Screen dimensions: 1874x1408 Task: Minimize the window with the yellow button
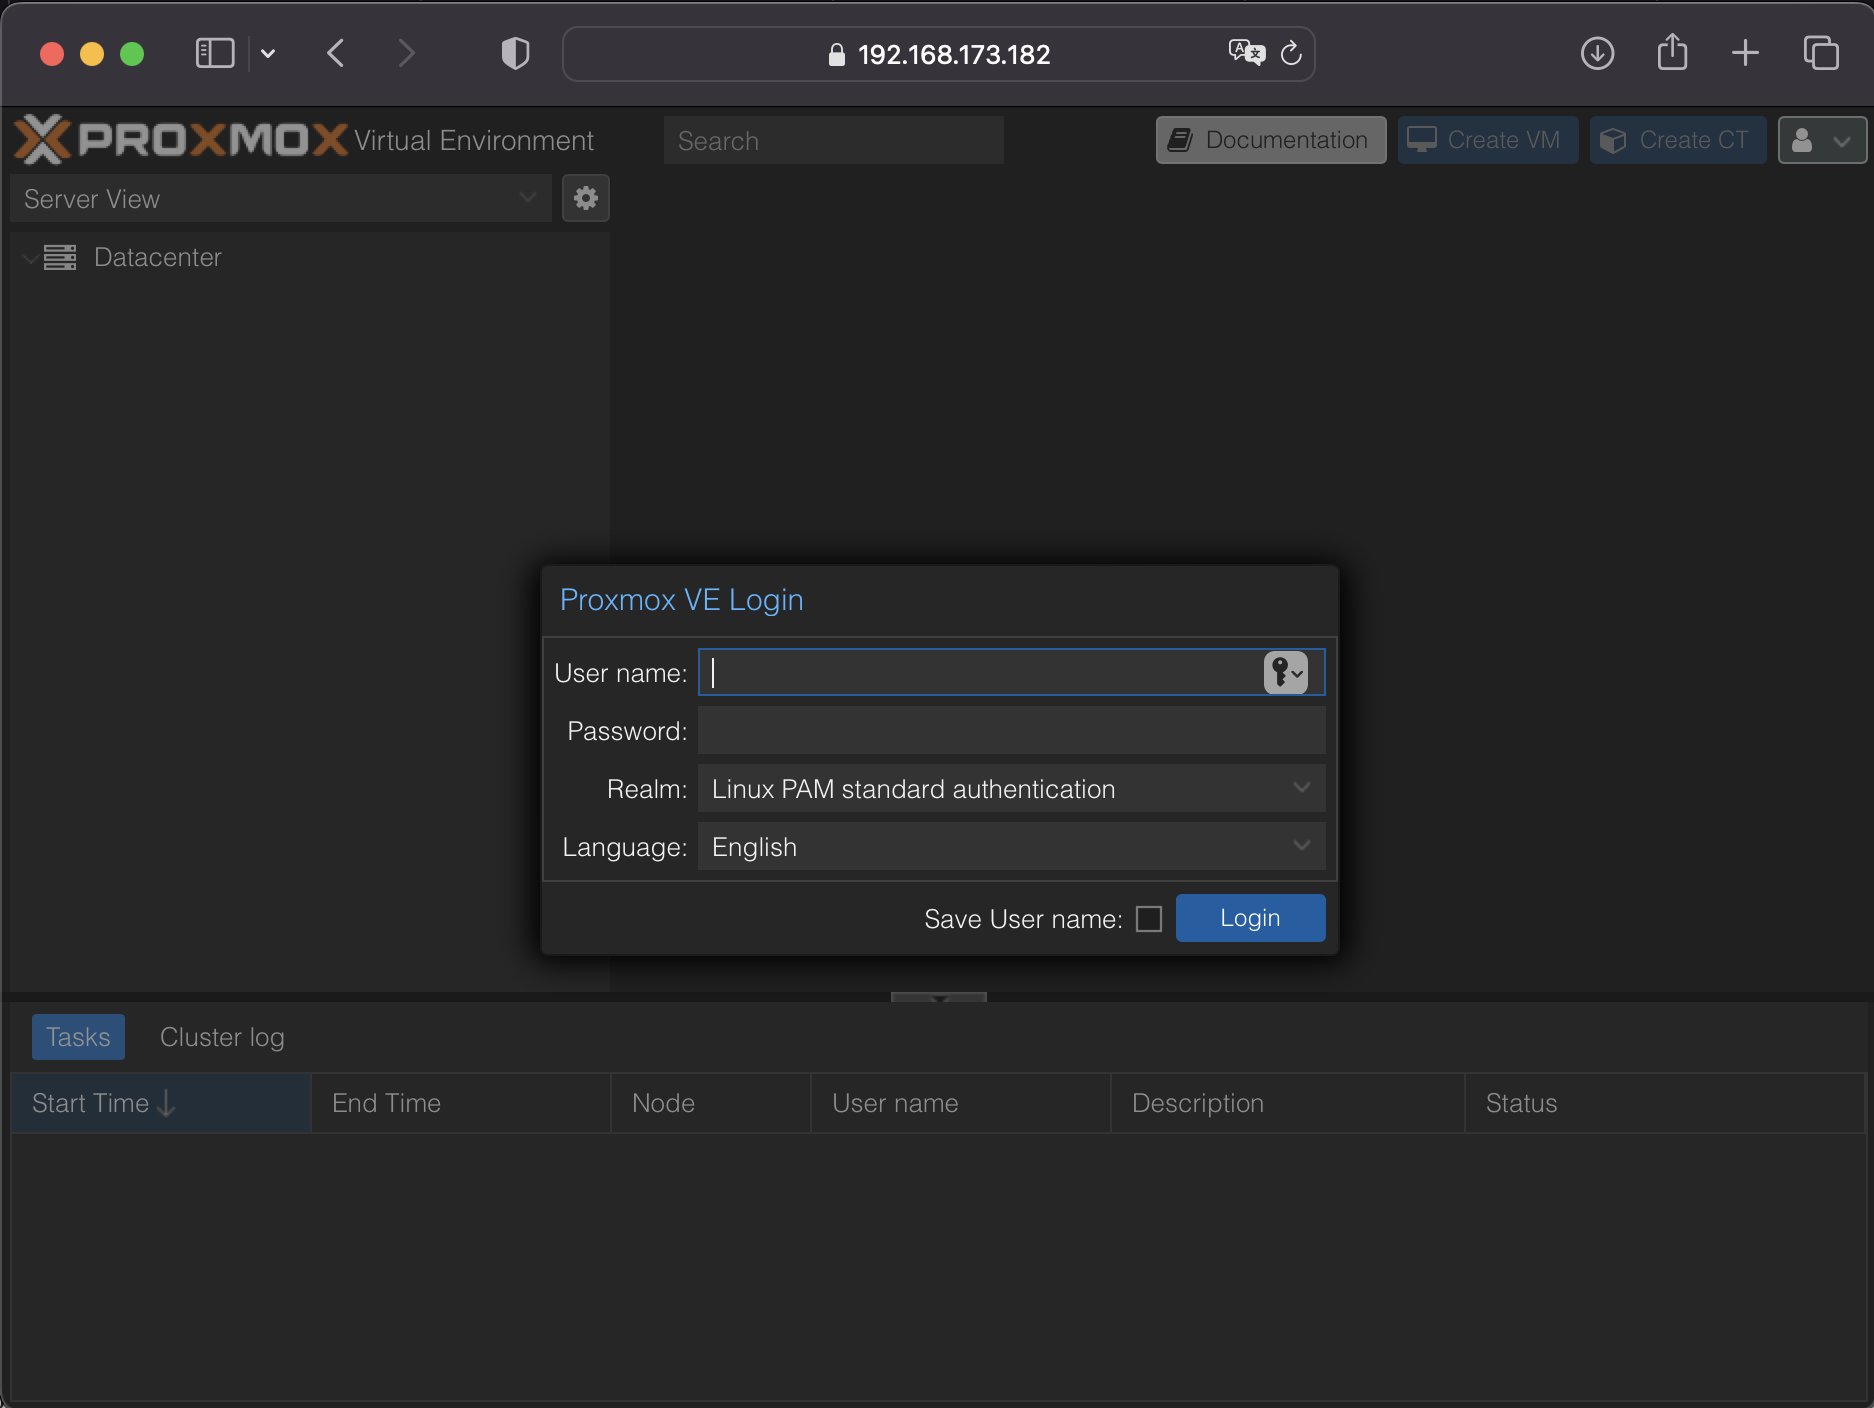[92, 54]
